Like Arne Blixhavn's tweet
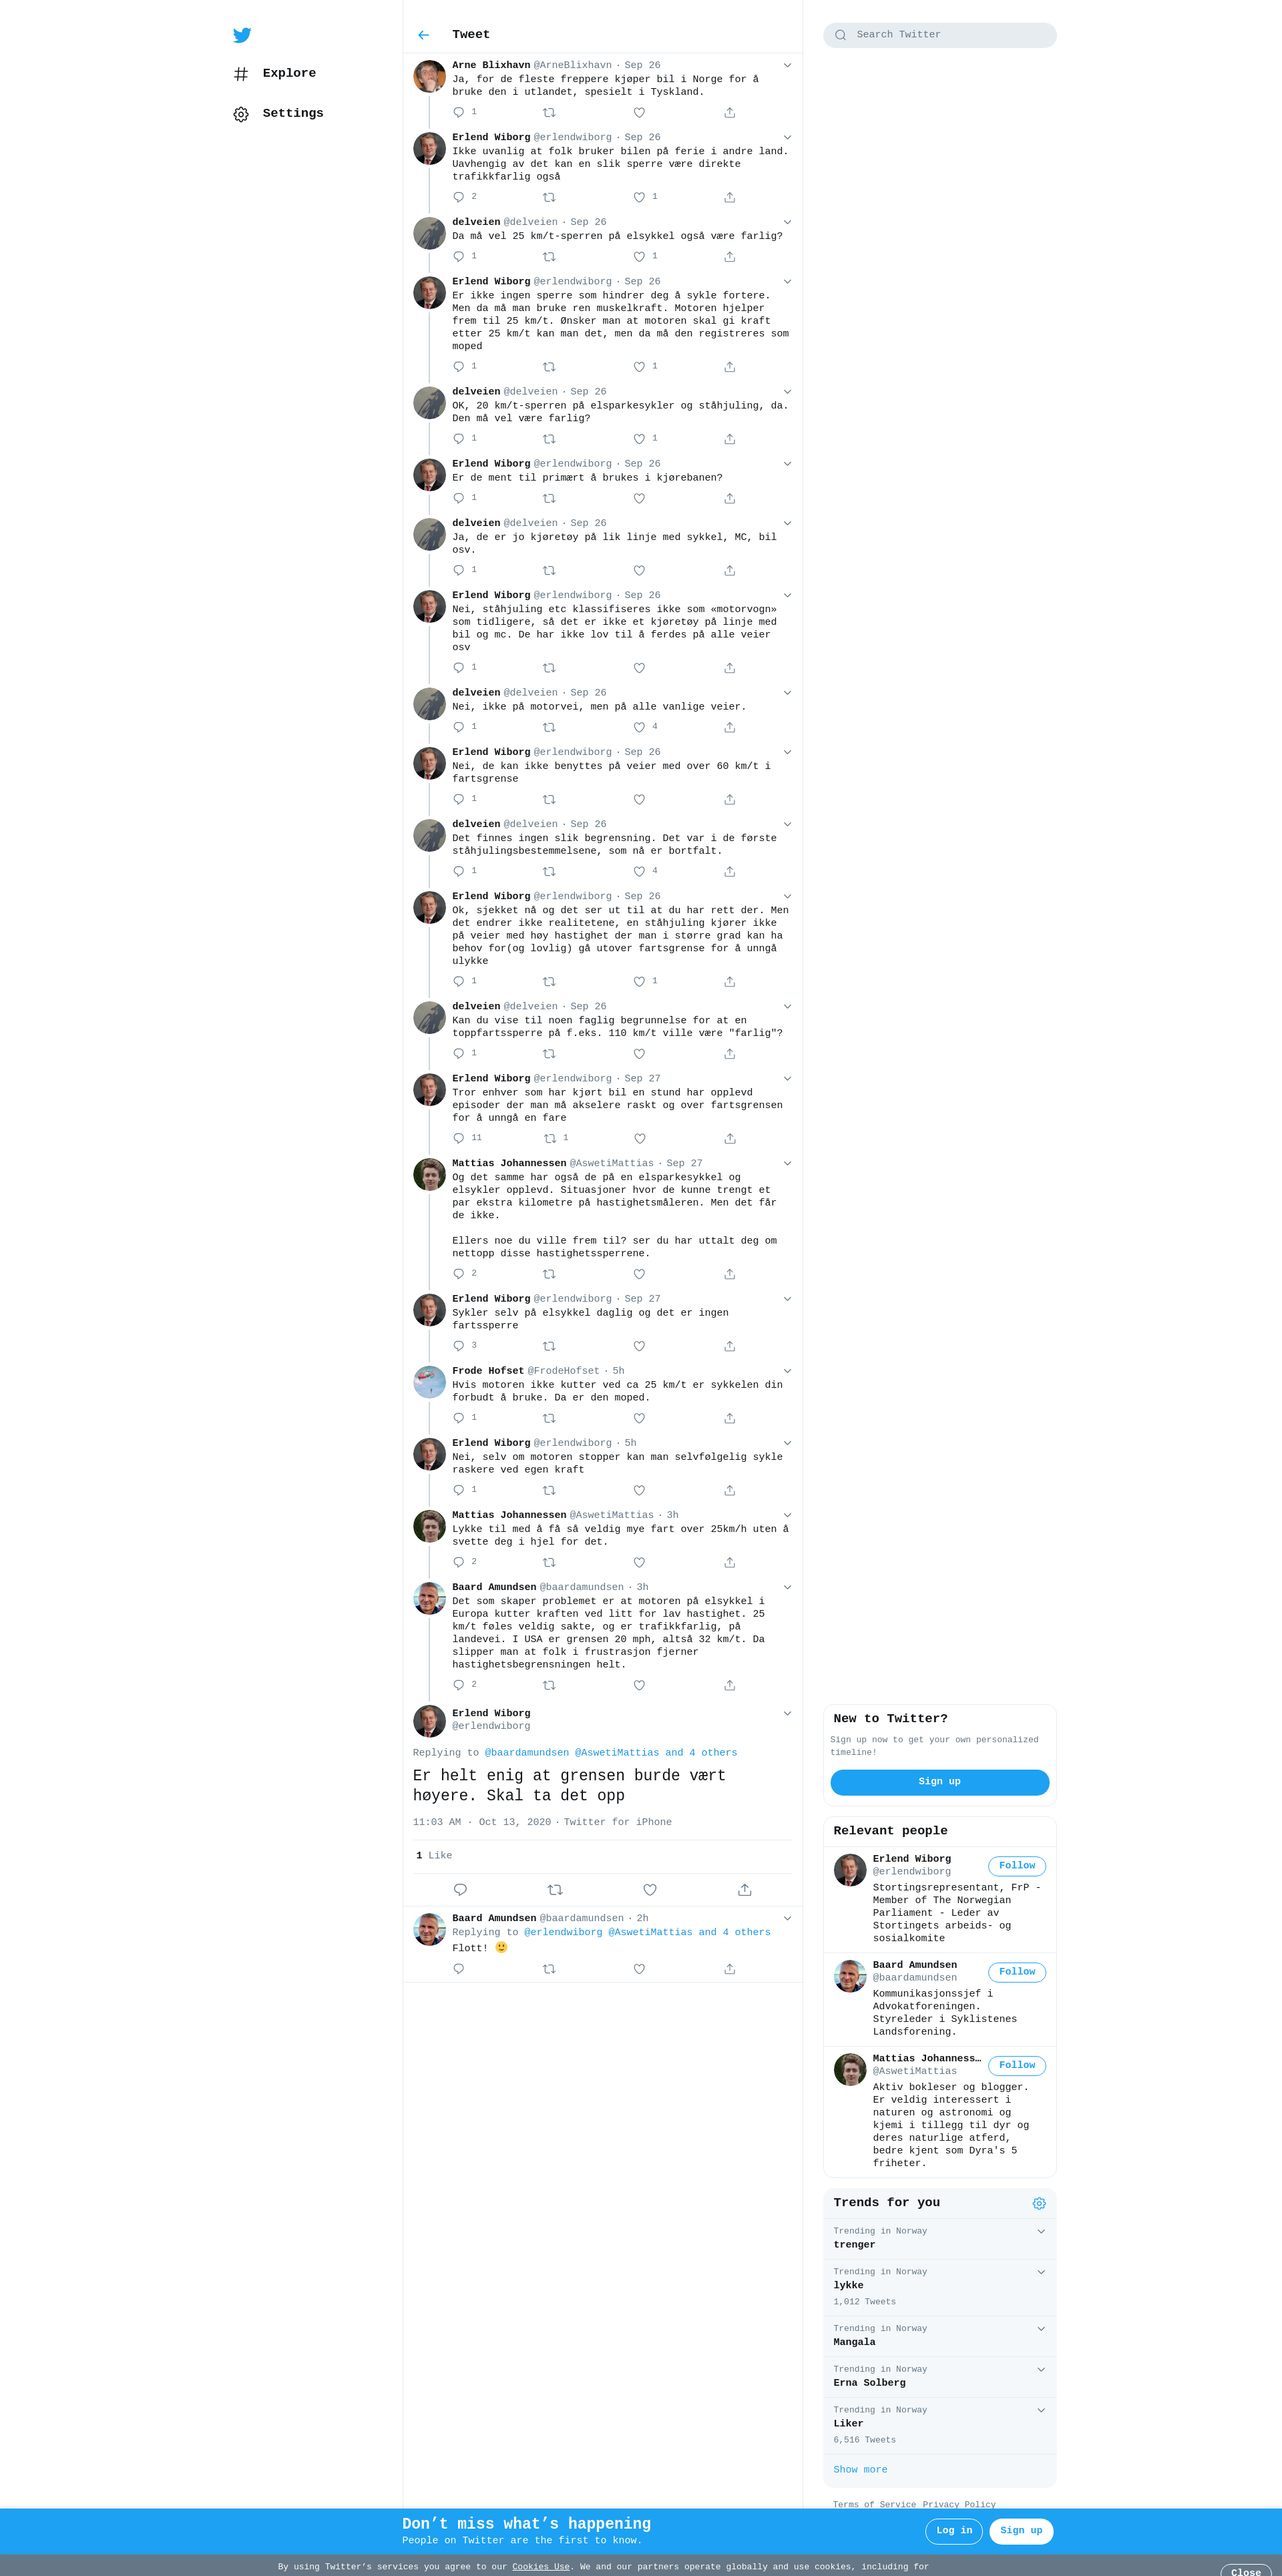This screenshot has width=1282, height=2576. tap(639, 113)
